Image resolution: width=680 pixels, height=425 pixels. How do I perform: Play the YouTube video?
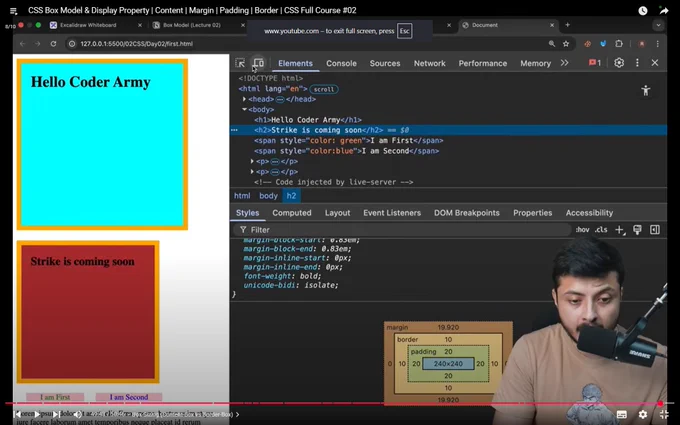click(37, 414)
